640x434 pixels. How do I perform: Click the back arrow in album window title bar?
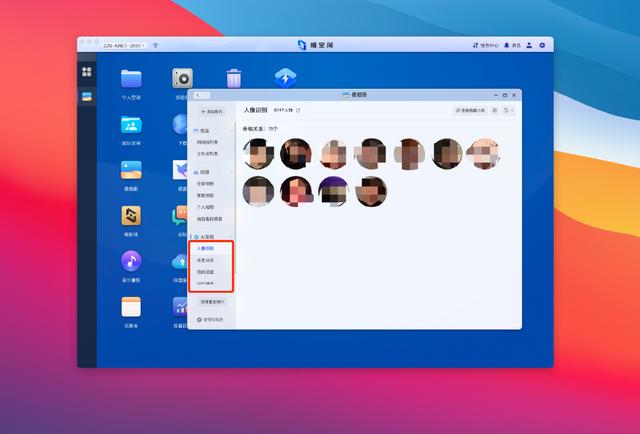[x=198, y=95]
